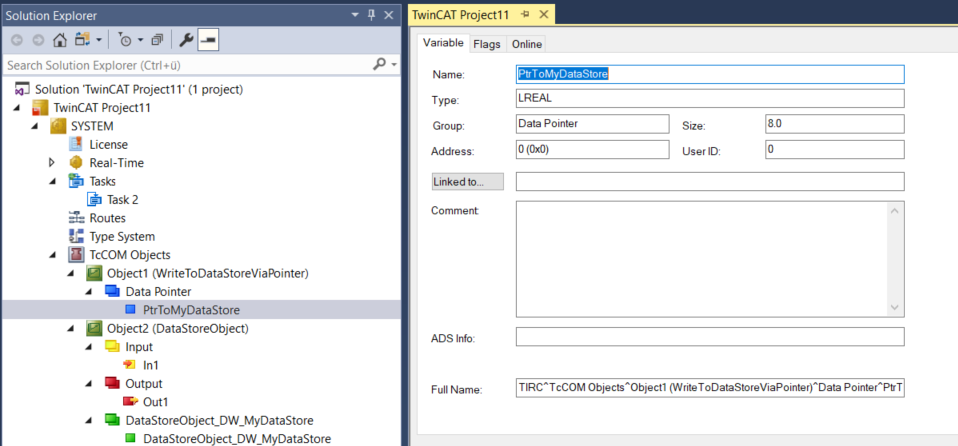Click the Full Name field
Image resolution: width=958 pixels, height=446 pixels.
pos(710,387)
